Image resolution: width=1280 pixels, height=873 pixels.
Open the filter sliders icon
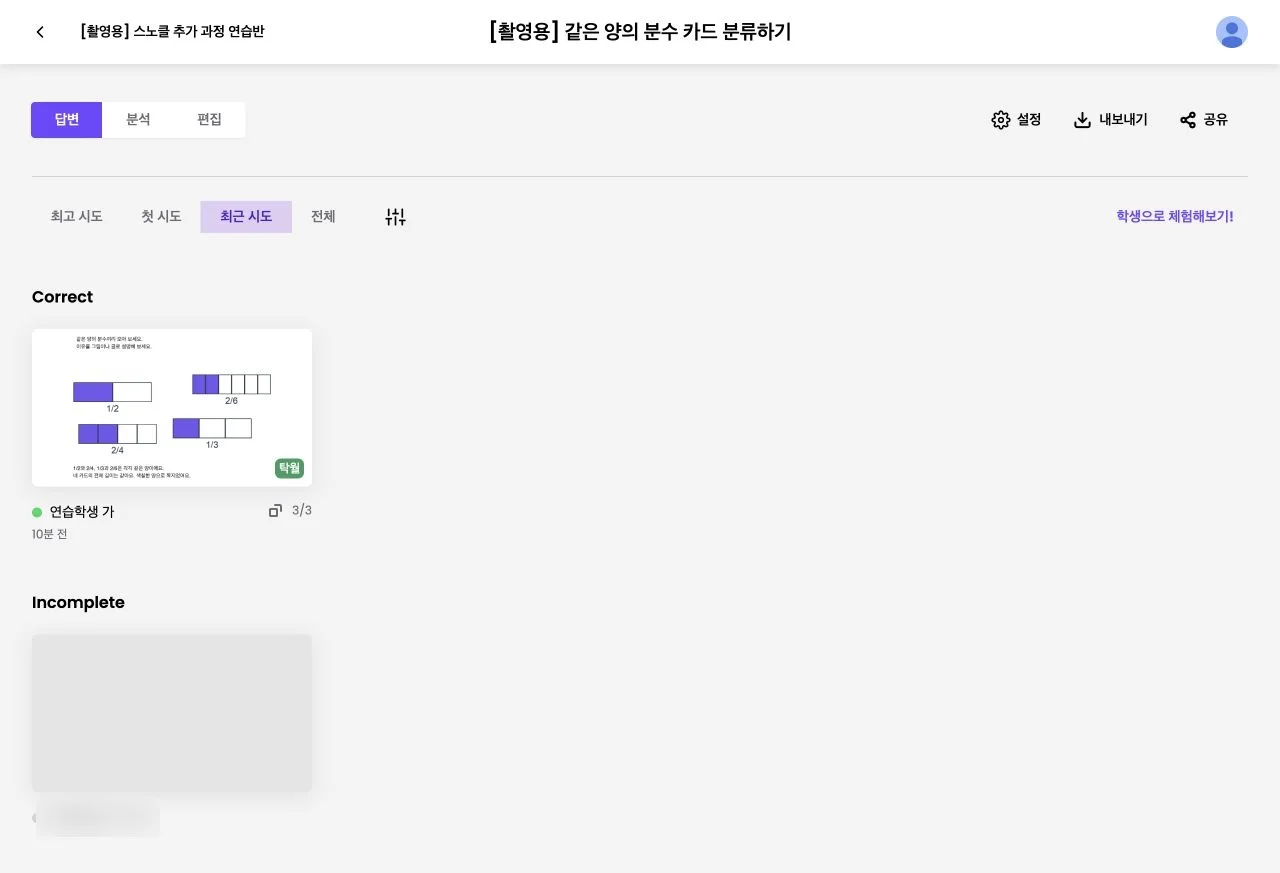[396, 217]
